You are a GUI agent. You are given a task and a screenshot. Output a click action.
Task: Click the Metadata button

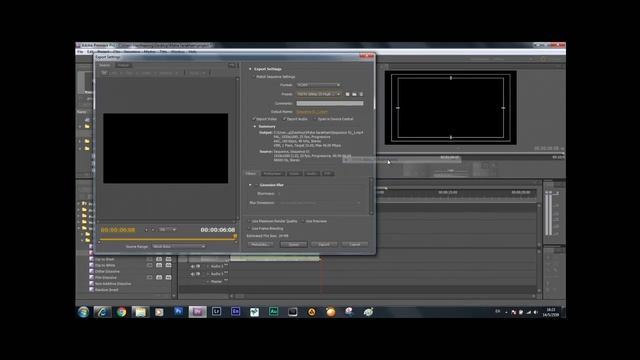[x=260, y=244]
